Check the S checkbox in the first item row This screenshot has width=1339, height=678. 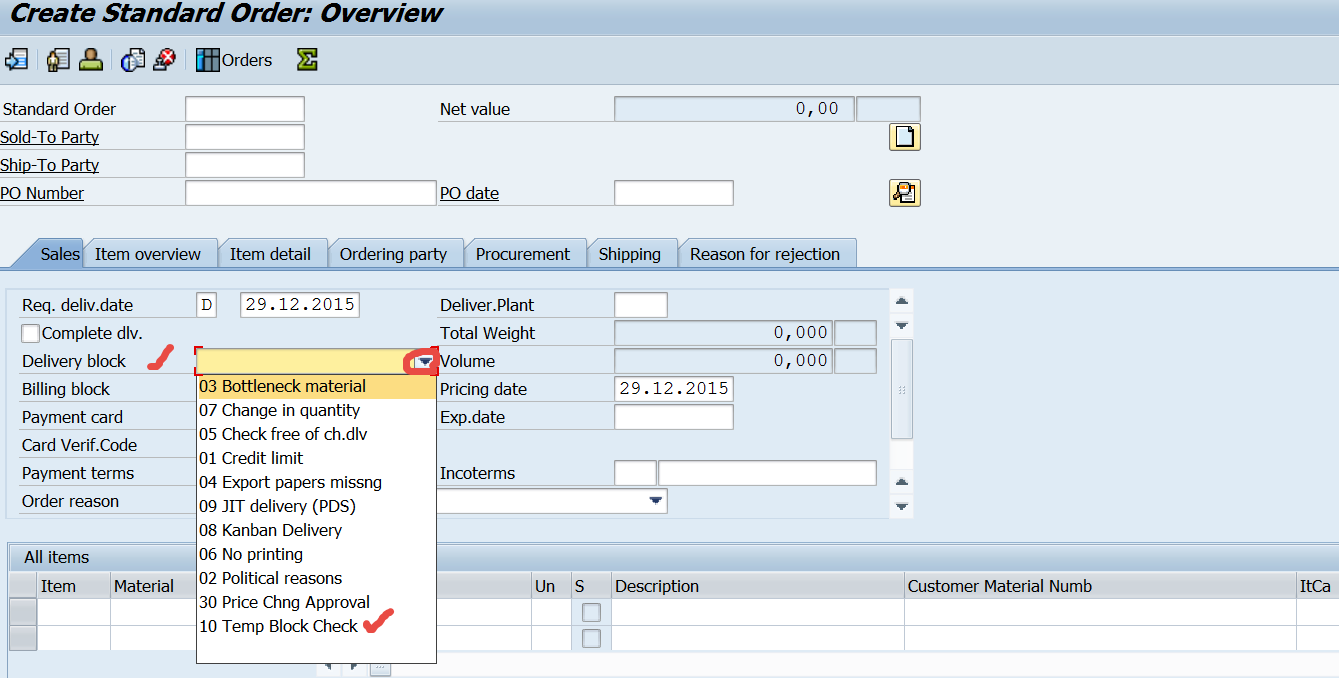tap(591, 612)
